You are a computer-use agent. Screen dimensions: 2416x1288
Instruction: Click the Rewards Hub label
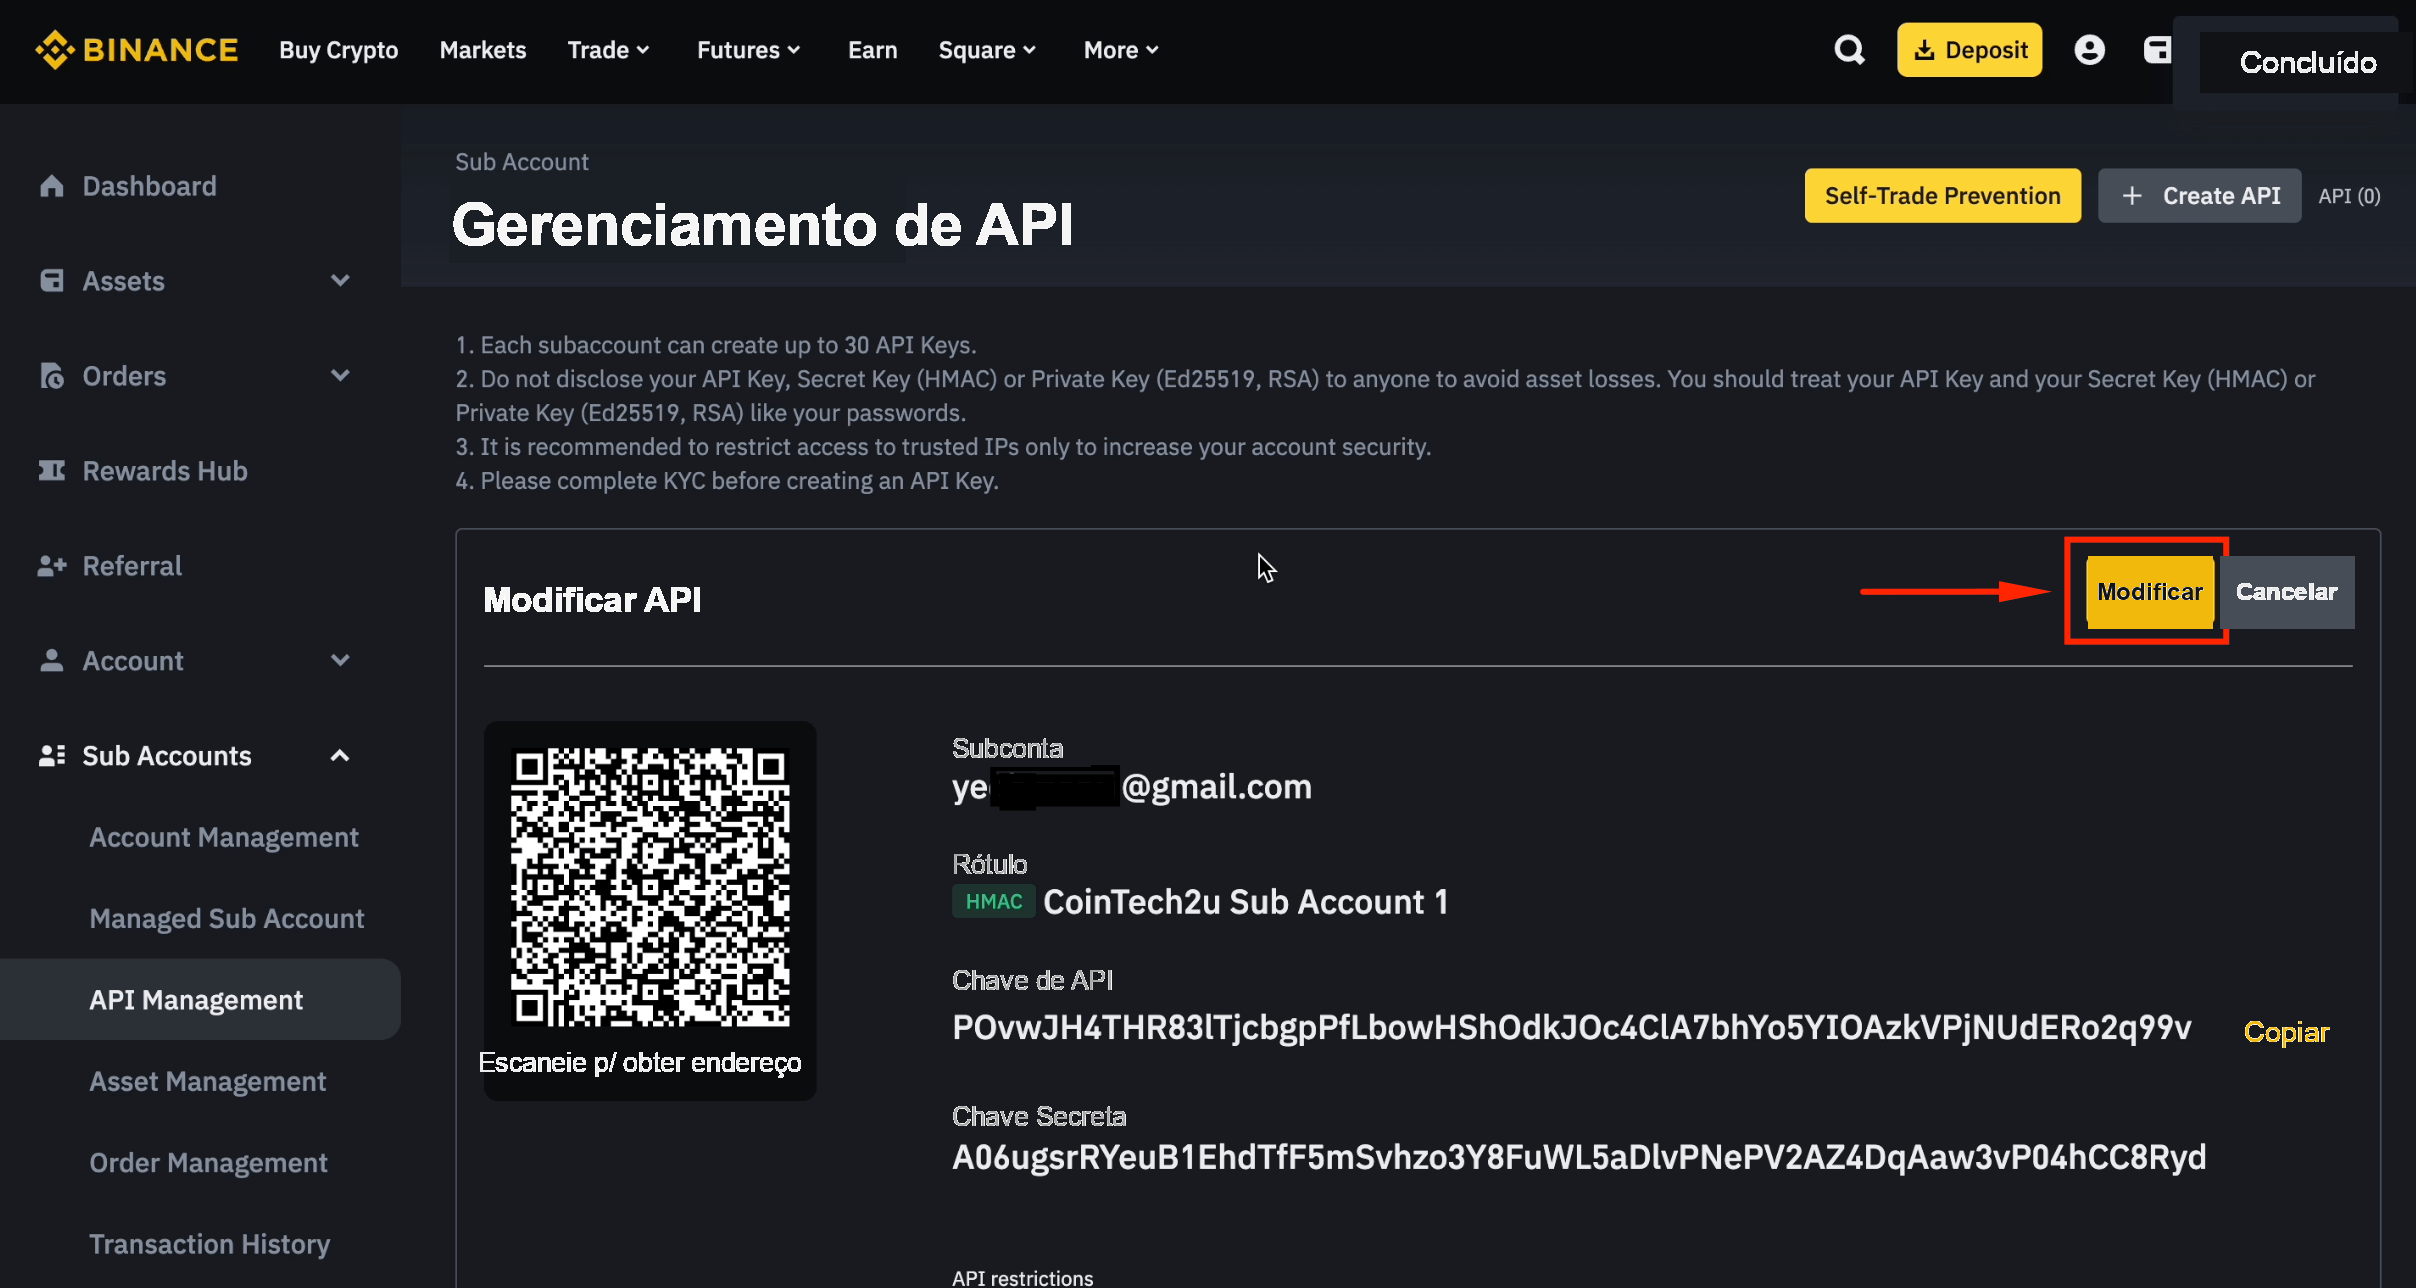(165, 471)
